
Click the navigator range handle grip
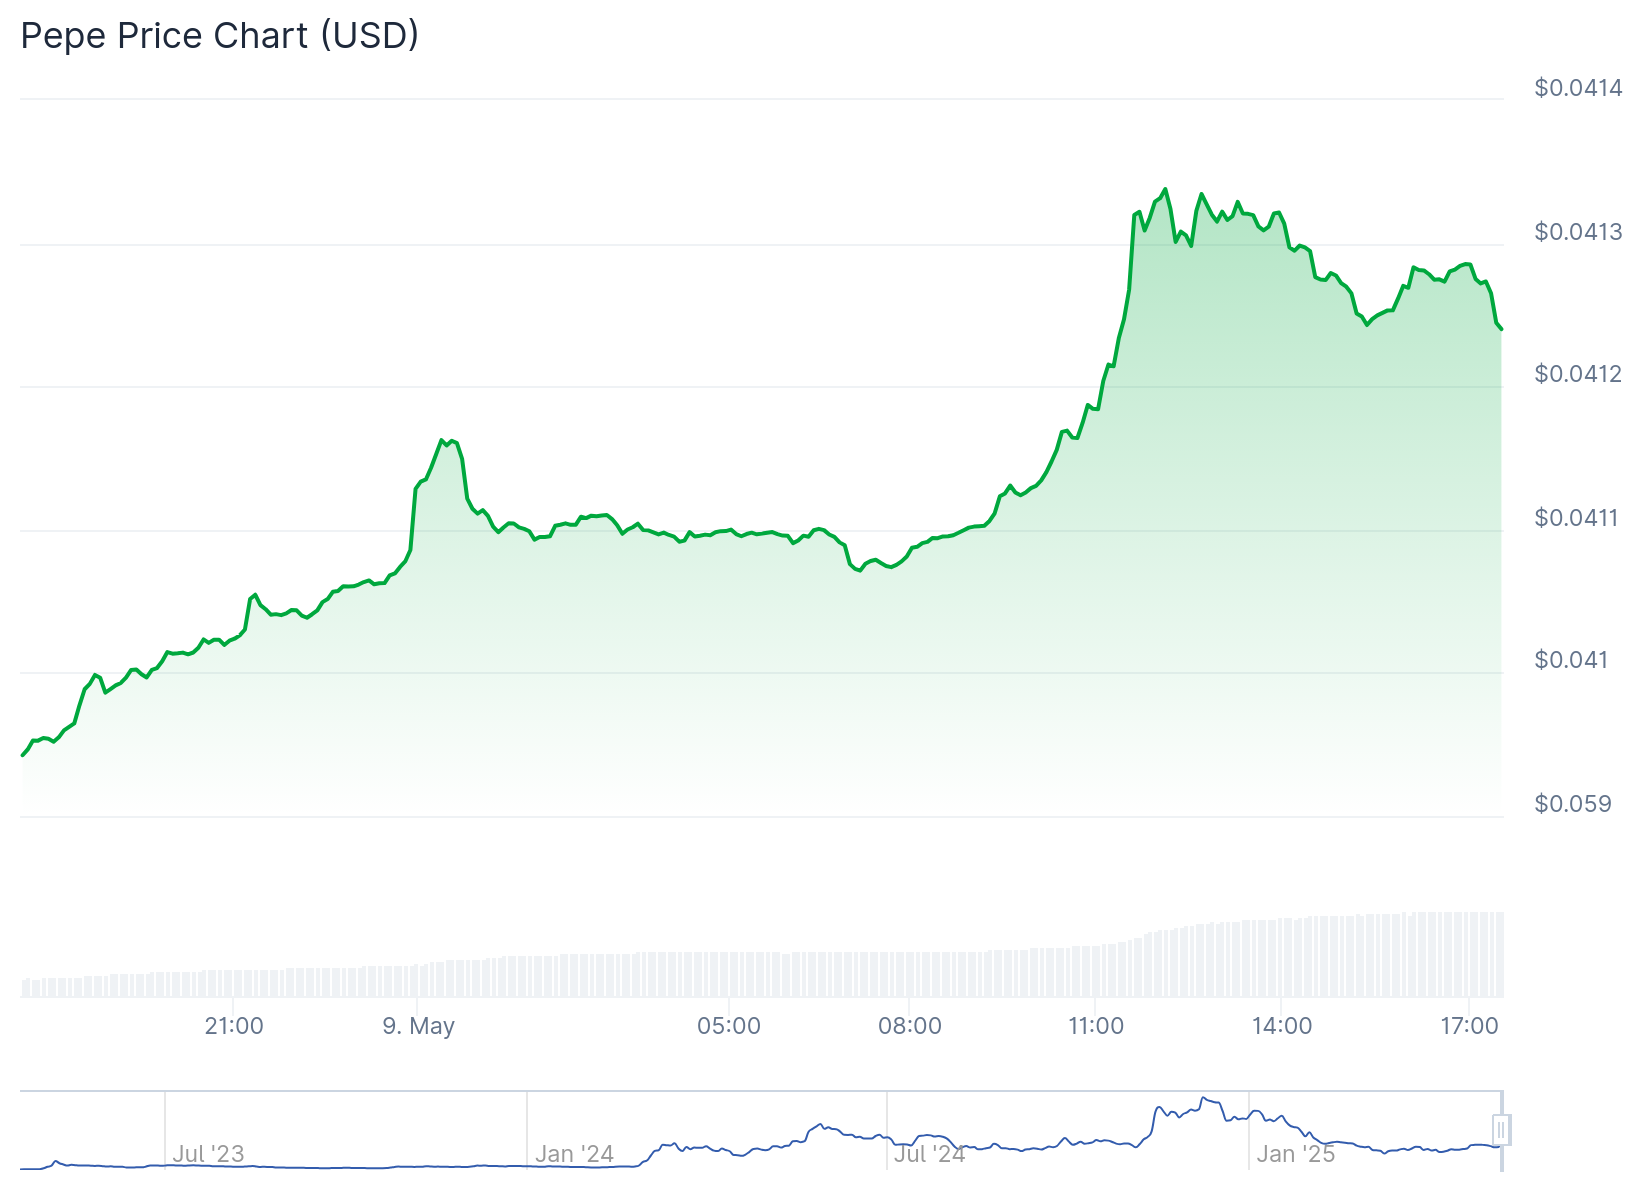1500,1130
